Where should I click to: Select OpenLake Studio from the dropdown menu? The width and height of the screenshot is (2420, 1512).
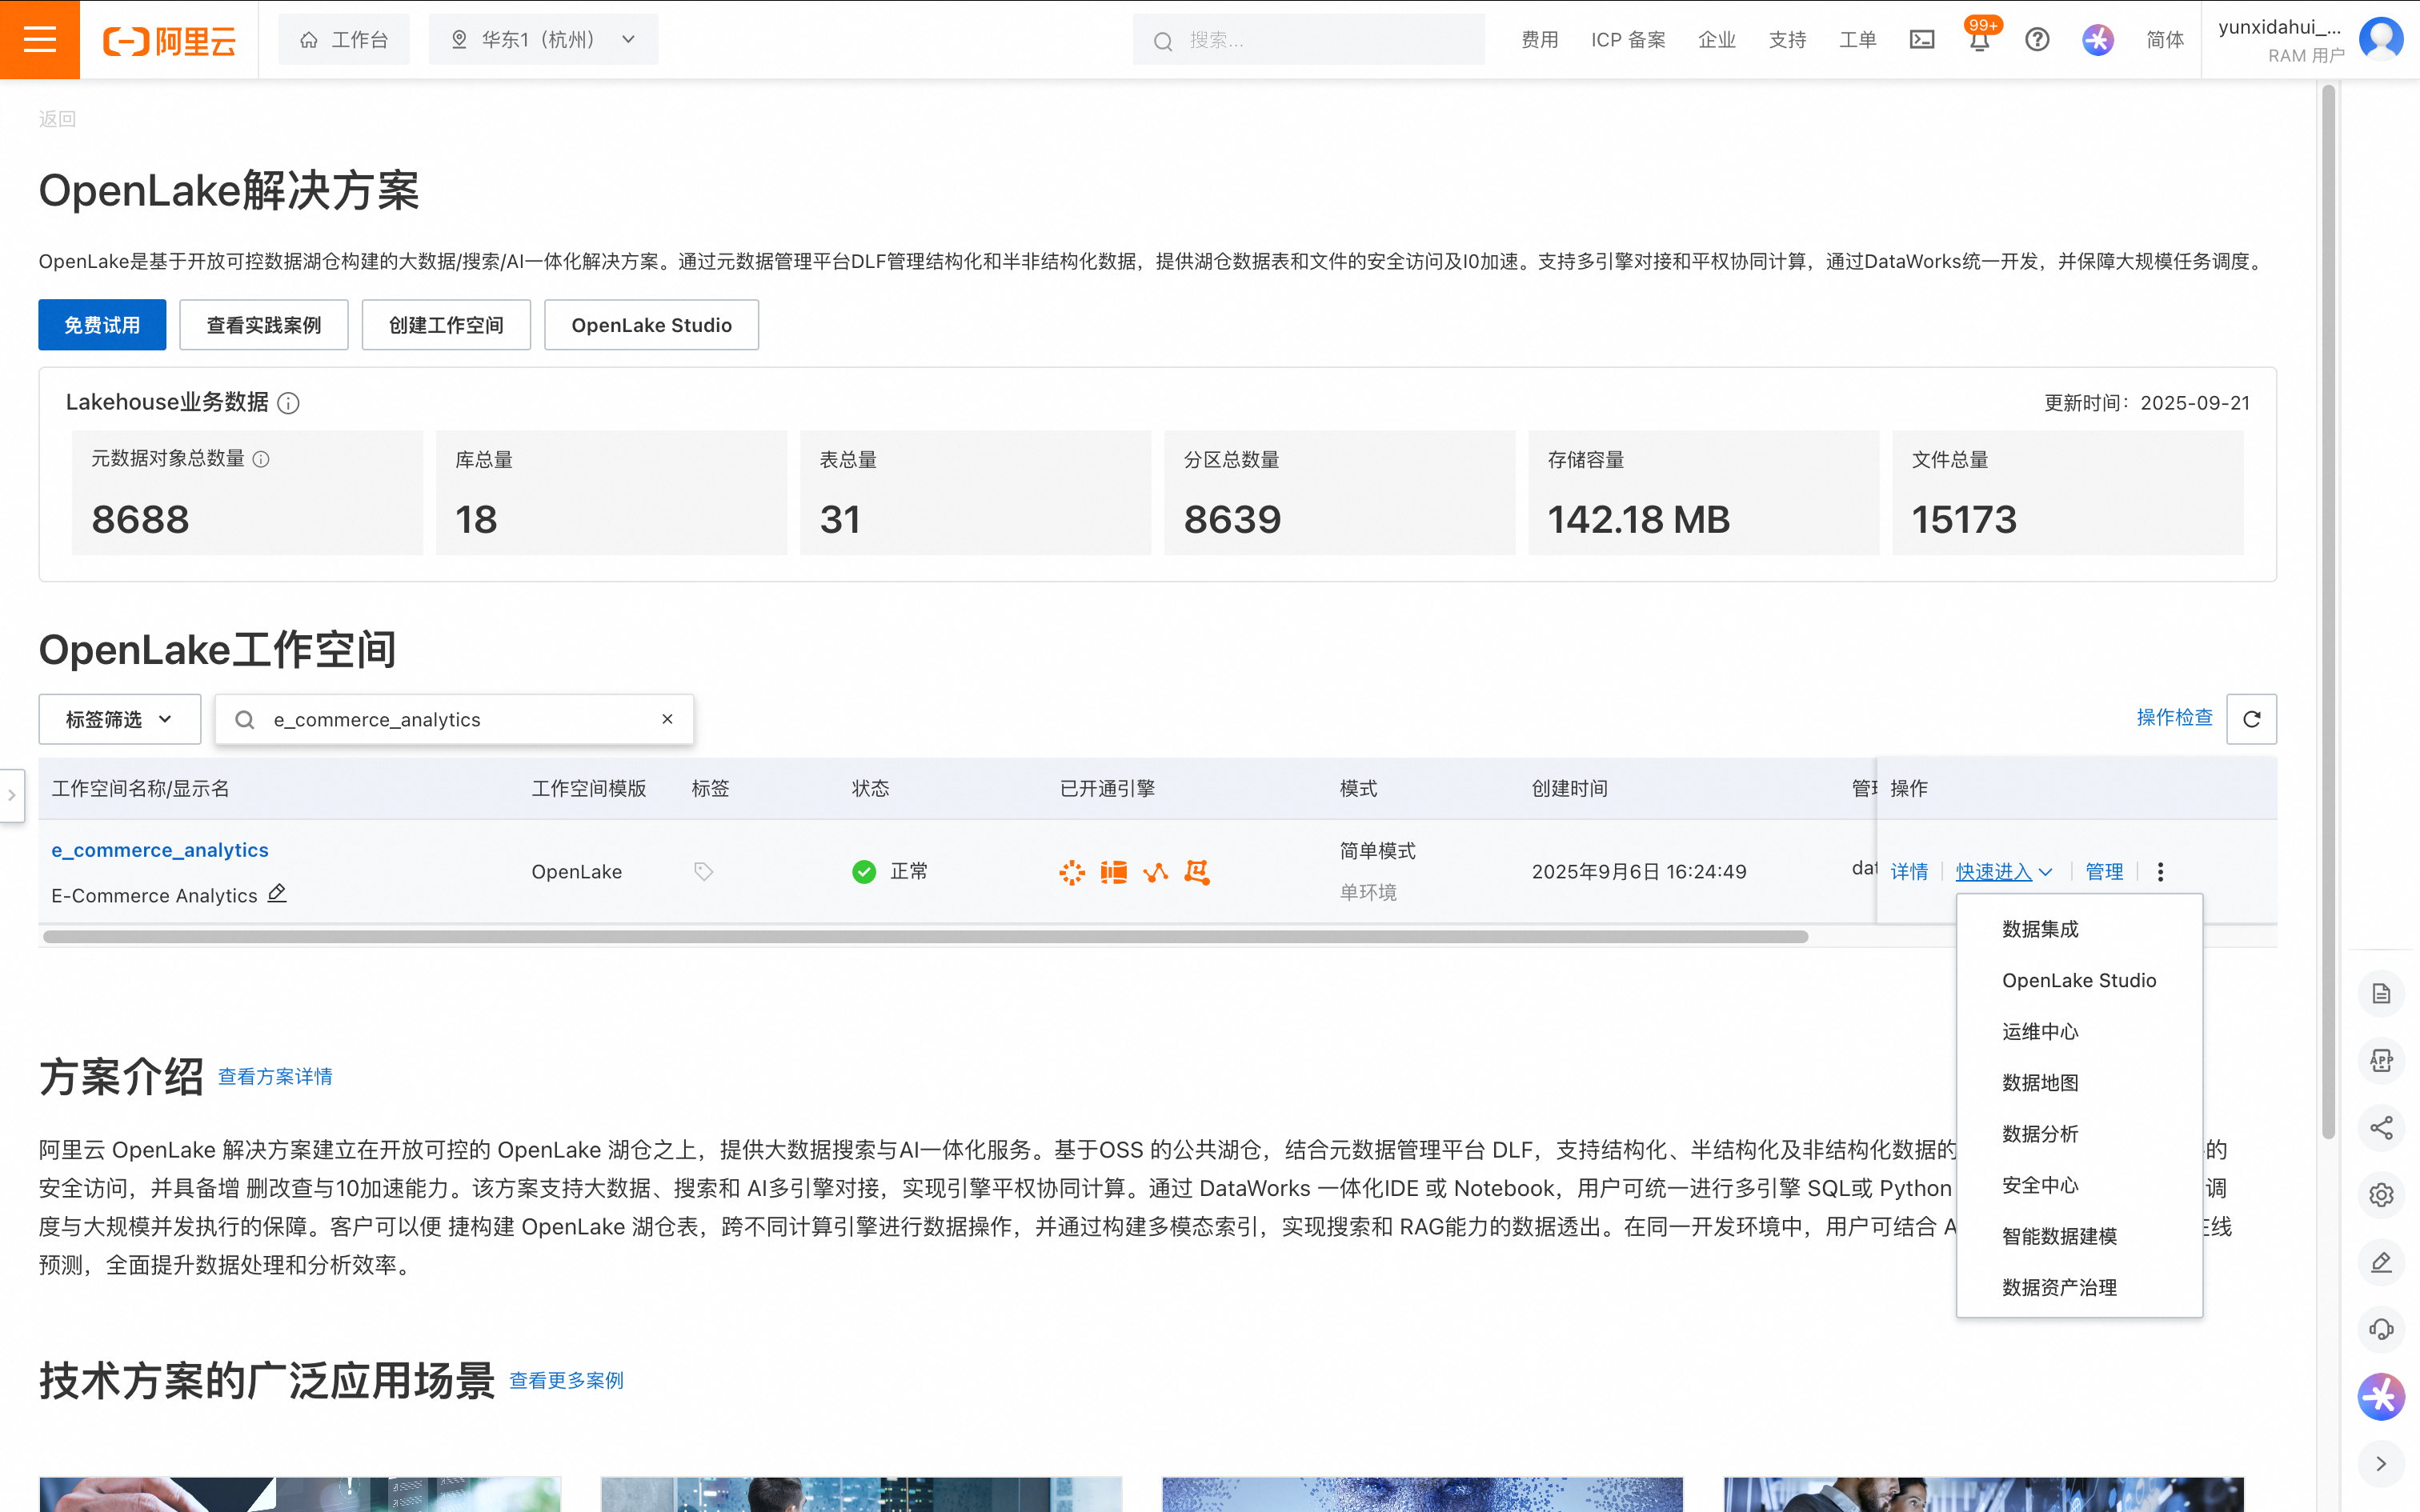point(2078,980)
